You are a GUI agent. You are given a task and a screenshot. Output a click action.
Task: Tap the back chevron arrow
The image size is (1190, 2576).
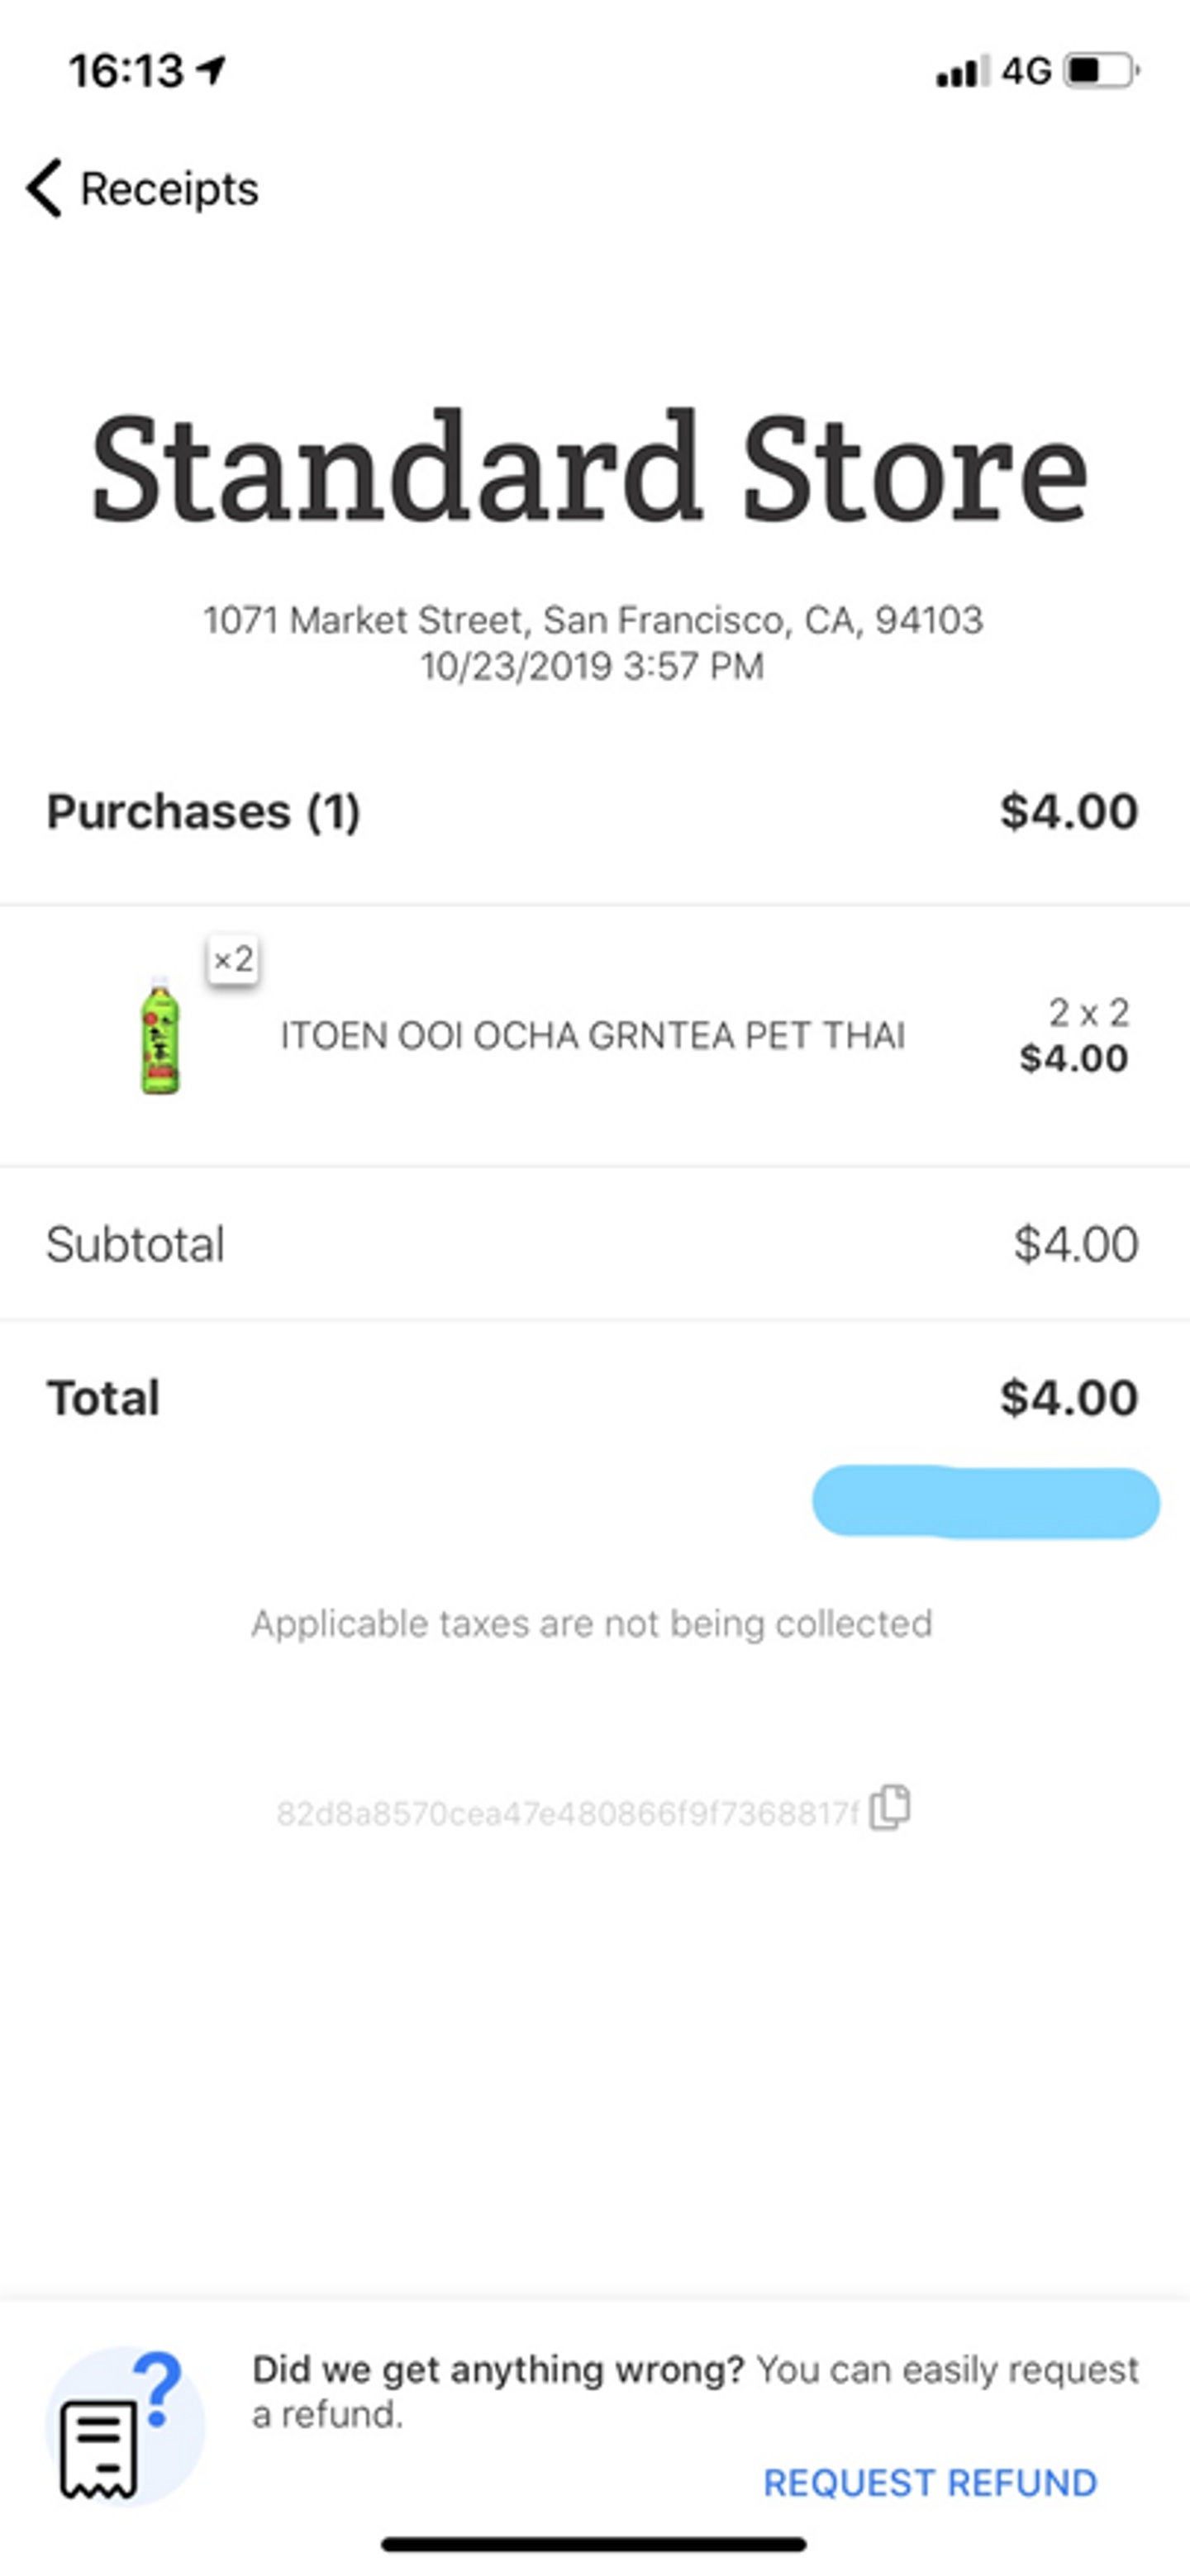[x=44, y=188]
